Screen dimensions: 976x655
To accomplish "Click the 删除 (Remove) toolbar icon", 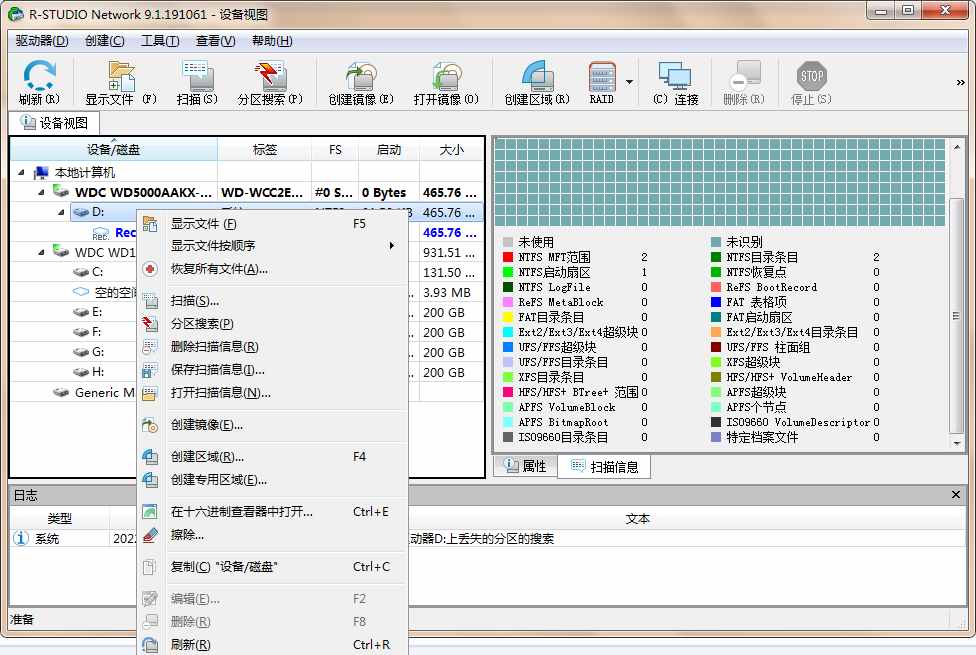I will tap(746, 80).
